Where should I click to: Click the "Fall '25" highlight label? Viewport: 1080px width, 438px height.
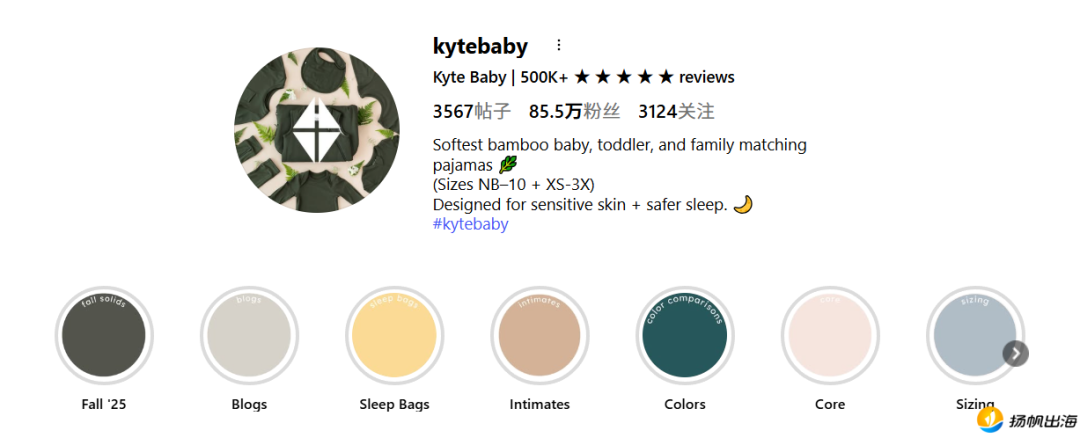[x=104, y=405]
